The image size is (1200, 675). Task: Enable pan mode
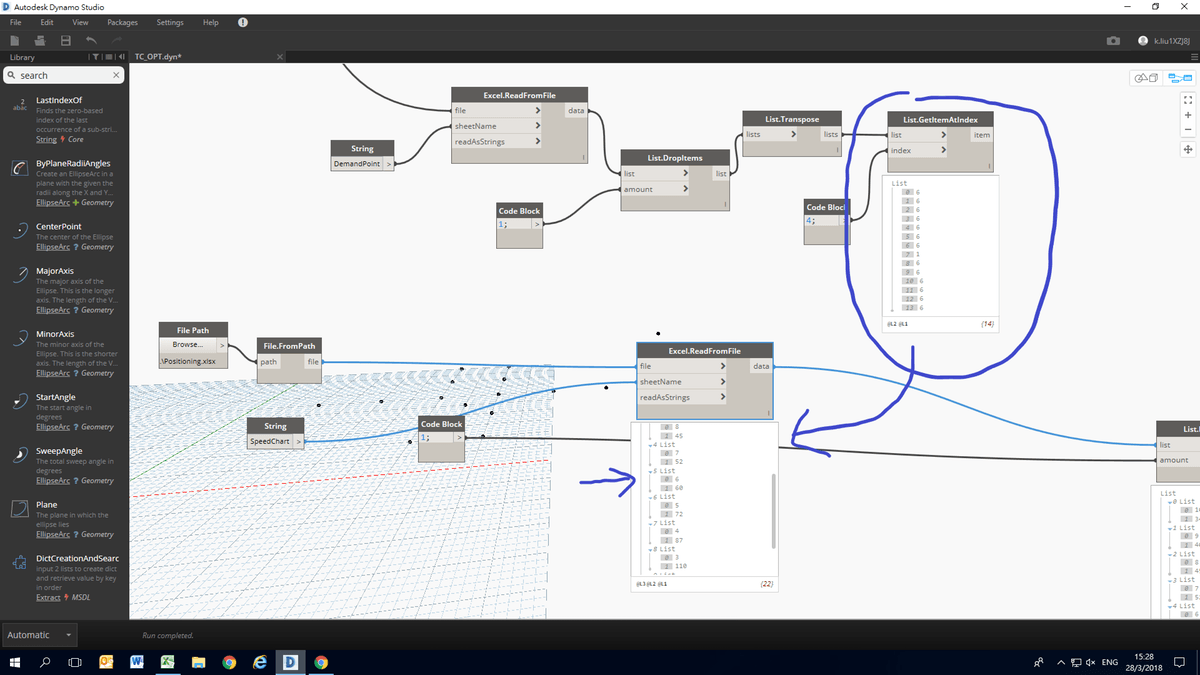tap(1188, 149)
